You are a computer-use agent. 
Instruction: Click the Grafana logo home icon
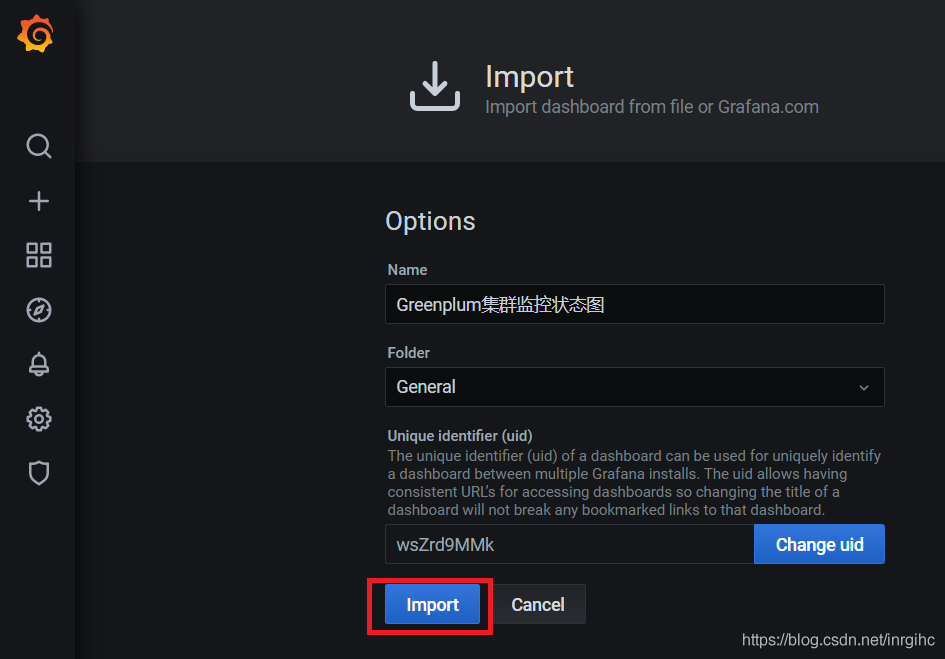pos(36,35)
